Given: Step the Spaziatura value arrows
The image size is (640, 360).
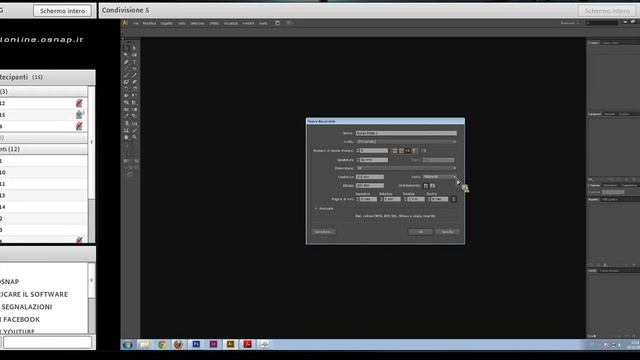Looking at the screenshot, I should coord(358,160).
